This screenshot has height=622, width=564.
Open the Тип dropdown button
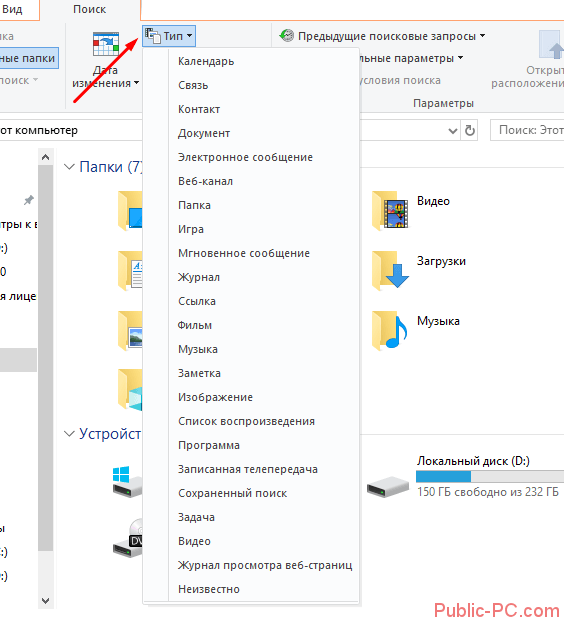click(169, 36)
